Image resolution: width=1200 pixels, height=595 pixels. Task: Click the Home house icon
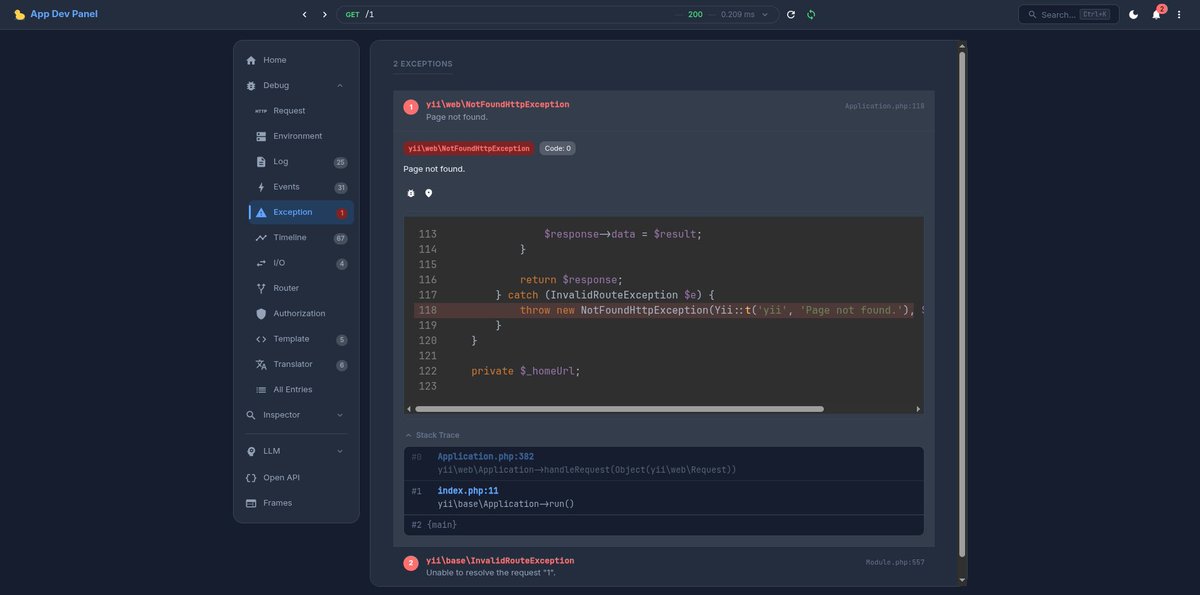(x=251, y=60)
